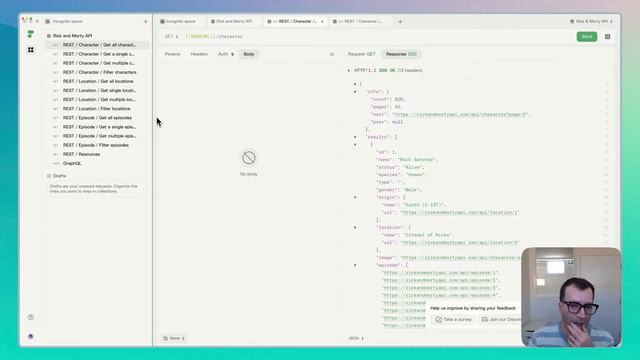Open the origin location/1 URL link
The image size is (640, 360).
[460, 213]
